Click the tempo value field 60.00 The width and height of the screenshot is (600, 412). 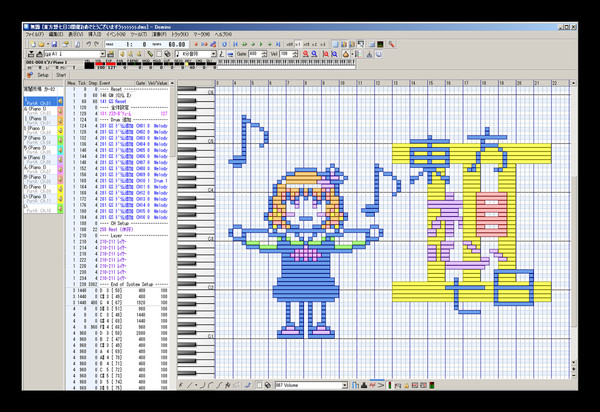pyautogui.click(x=177, y=44)
